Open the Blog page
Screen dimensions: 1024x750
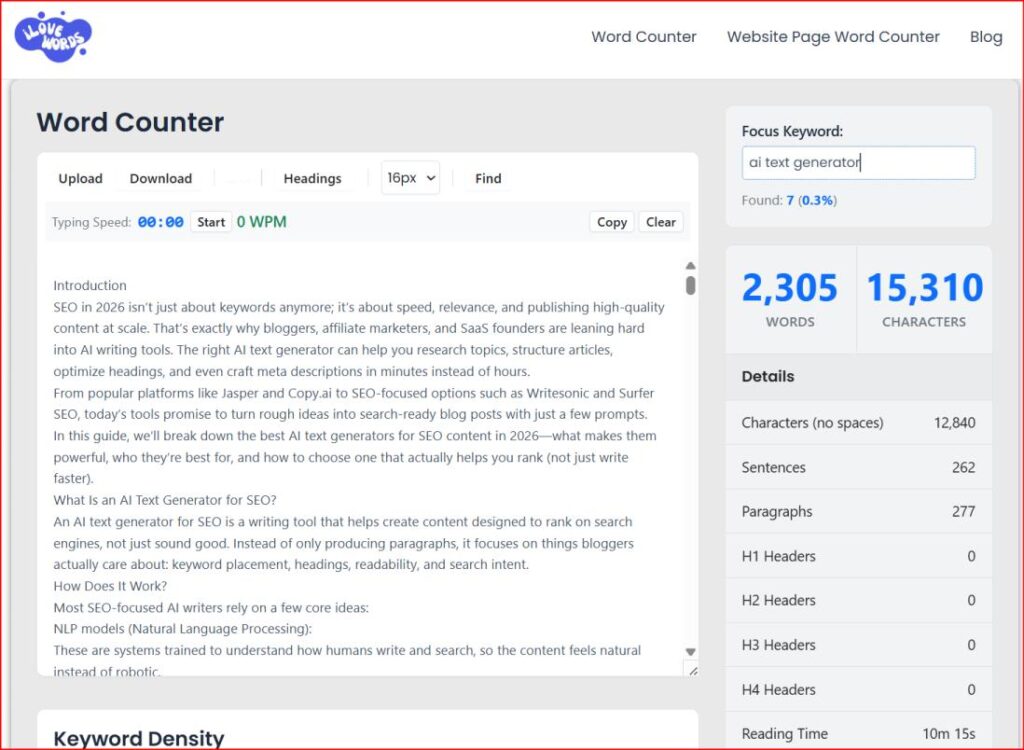click(986, 36)
